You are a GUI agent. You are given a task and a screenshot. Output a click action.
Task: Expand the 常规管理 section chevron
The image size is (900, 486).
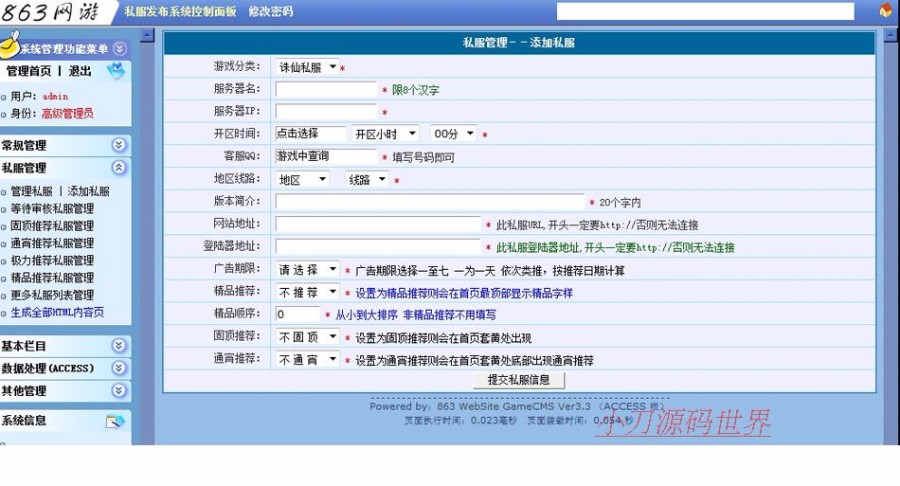click(x=119, y=145)
